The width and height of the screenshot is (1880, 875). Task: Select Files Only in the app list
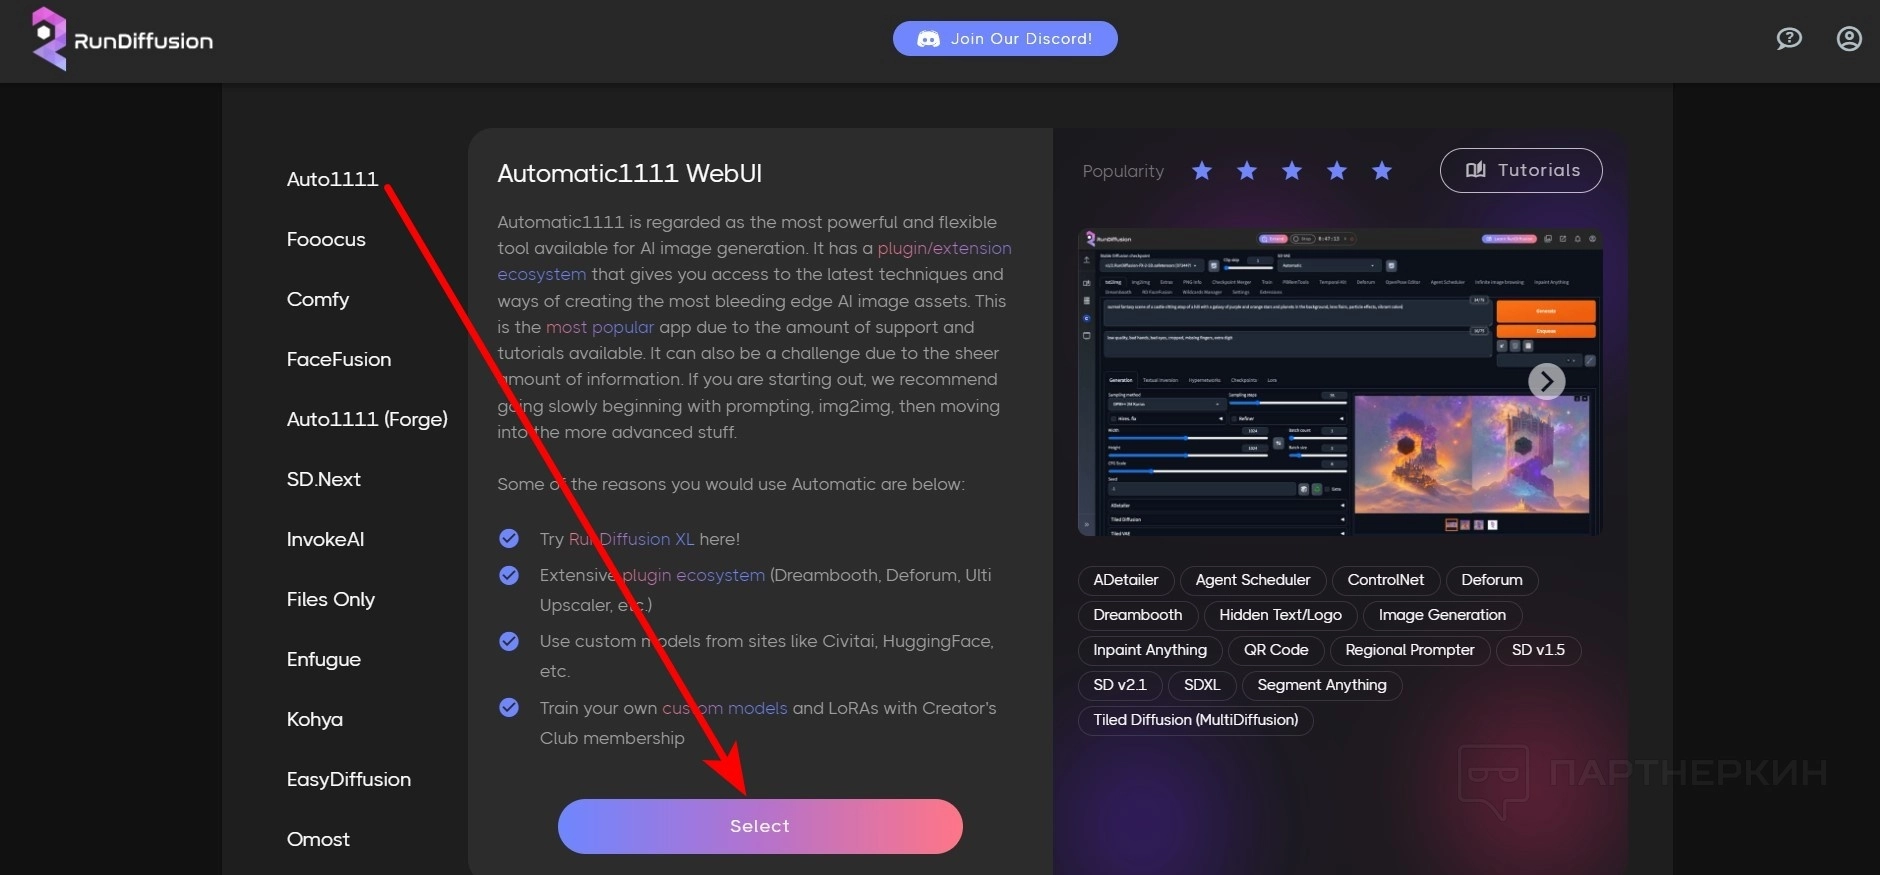(331, 599)
